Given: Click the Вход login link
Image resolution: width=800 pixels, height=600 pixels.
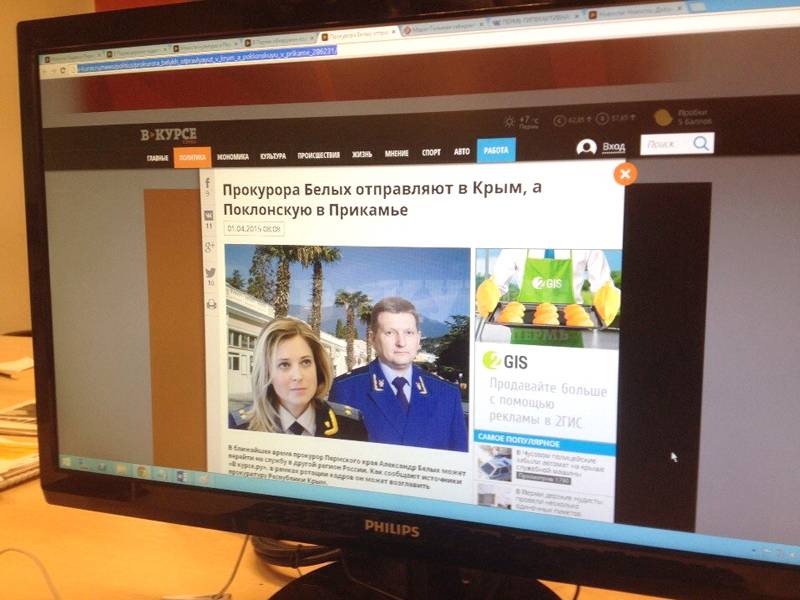Looking at the screenshot, I should (613, 147).
